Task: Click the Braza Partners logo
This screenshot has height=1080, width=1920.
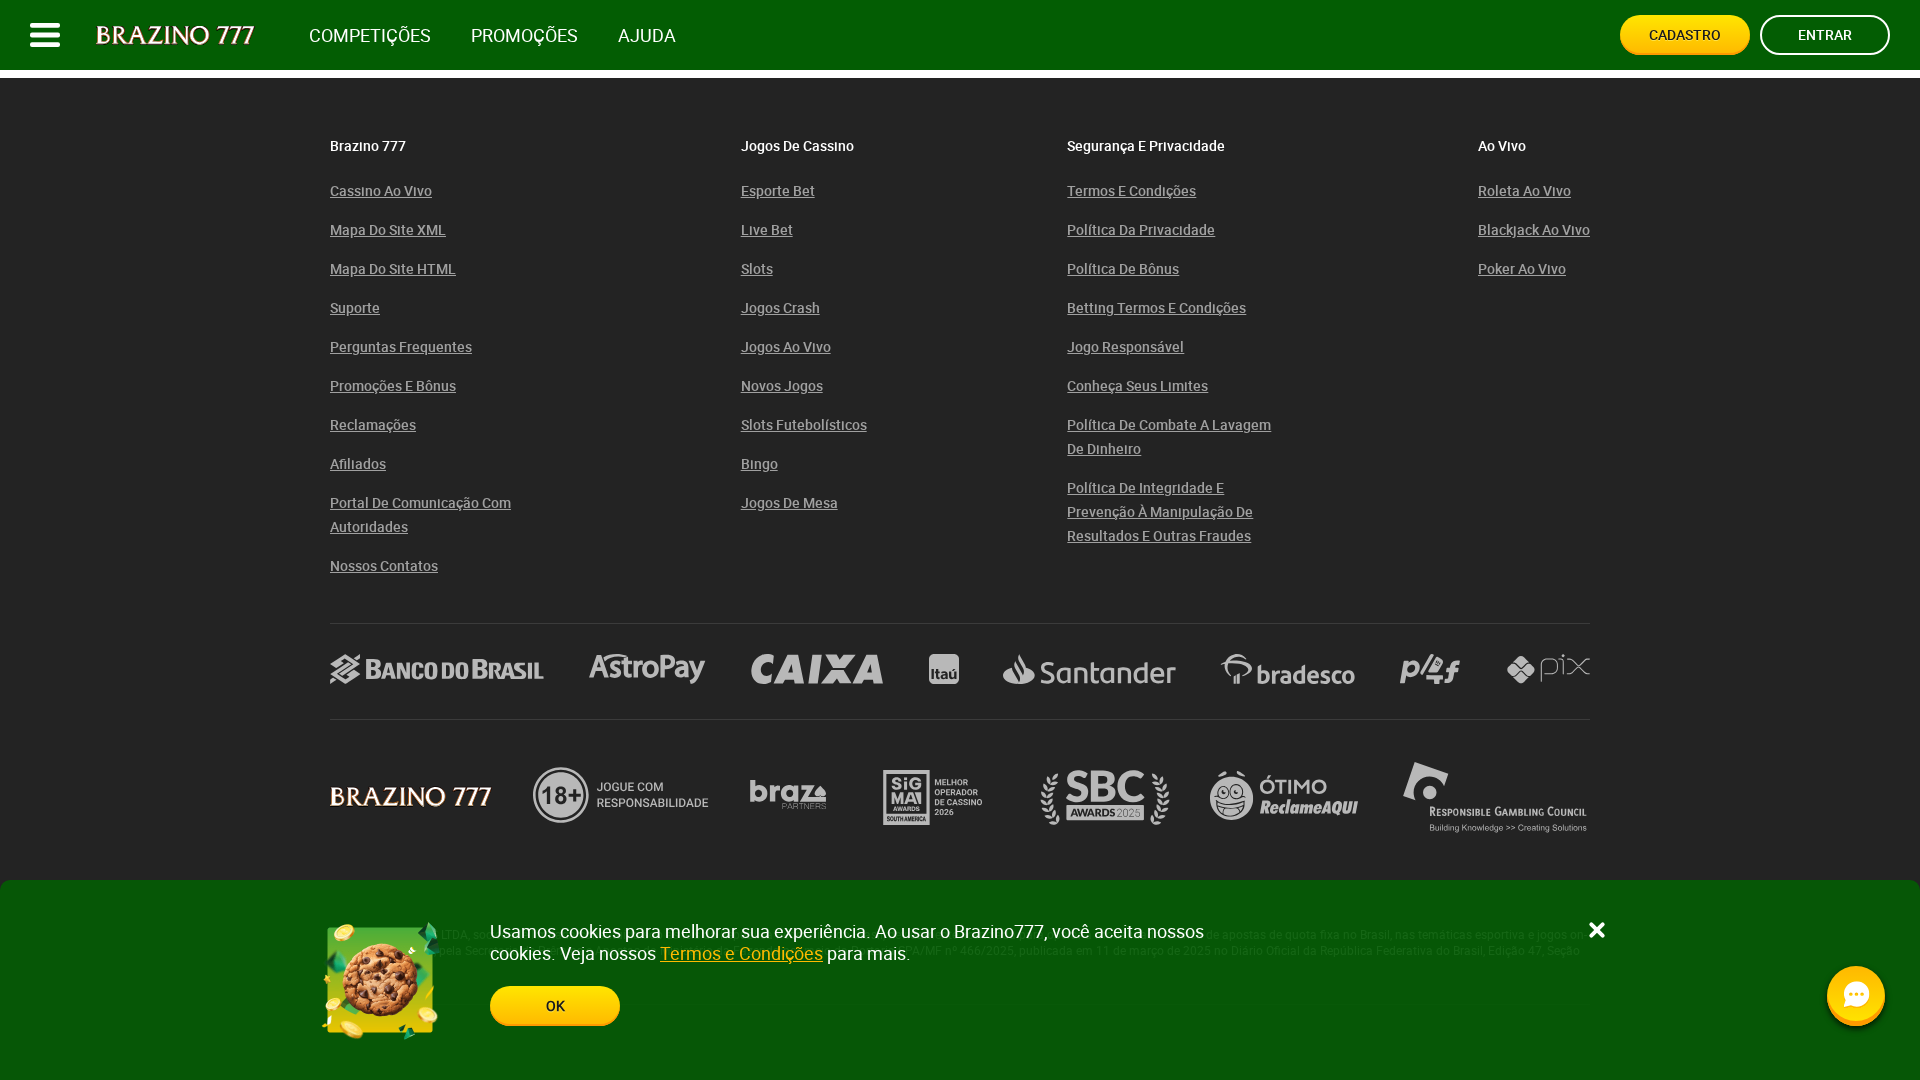Action: tap(788, 795)
